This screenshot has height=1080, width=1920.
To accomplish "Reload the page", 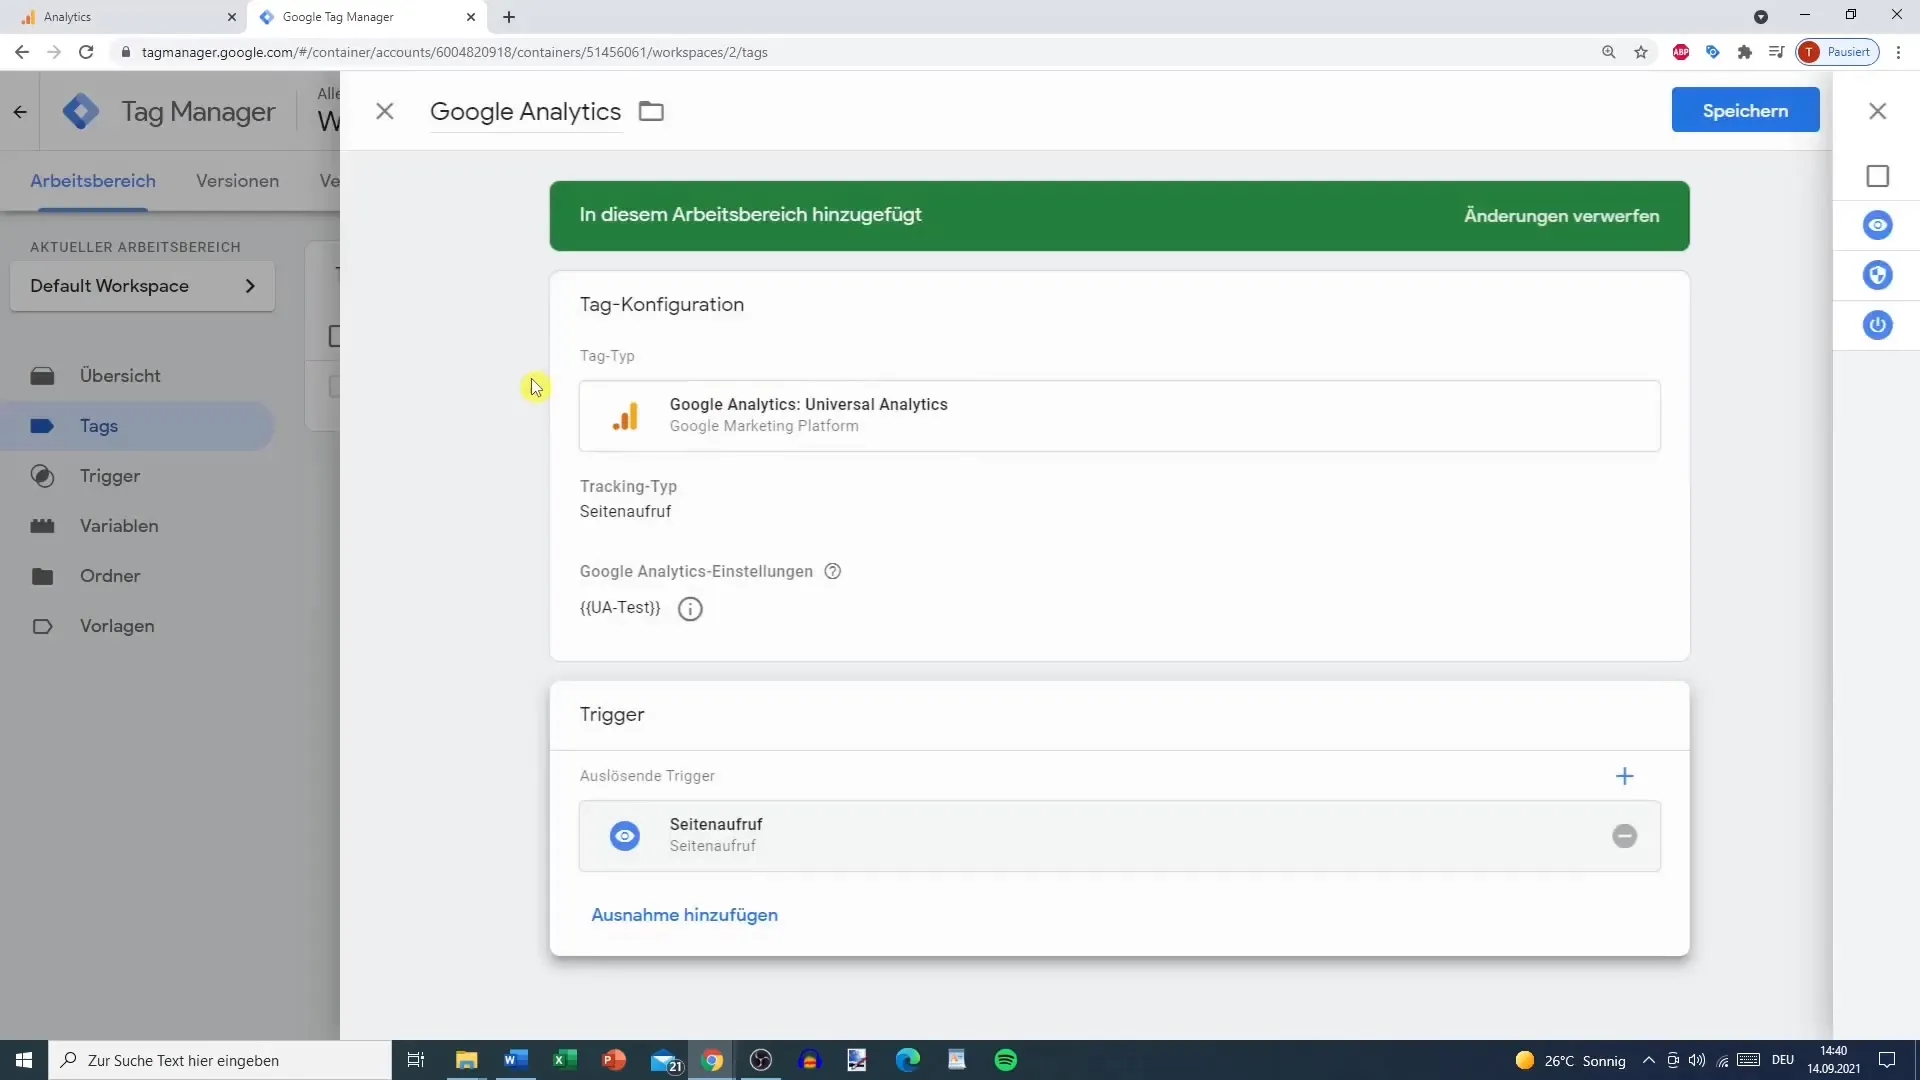I will pos(86,52).
